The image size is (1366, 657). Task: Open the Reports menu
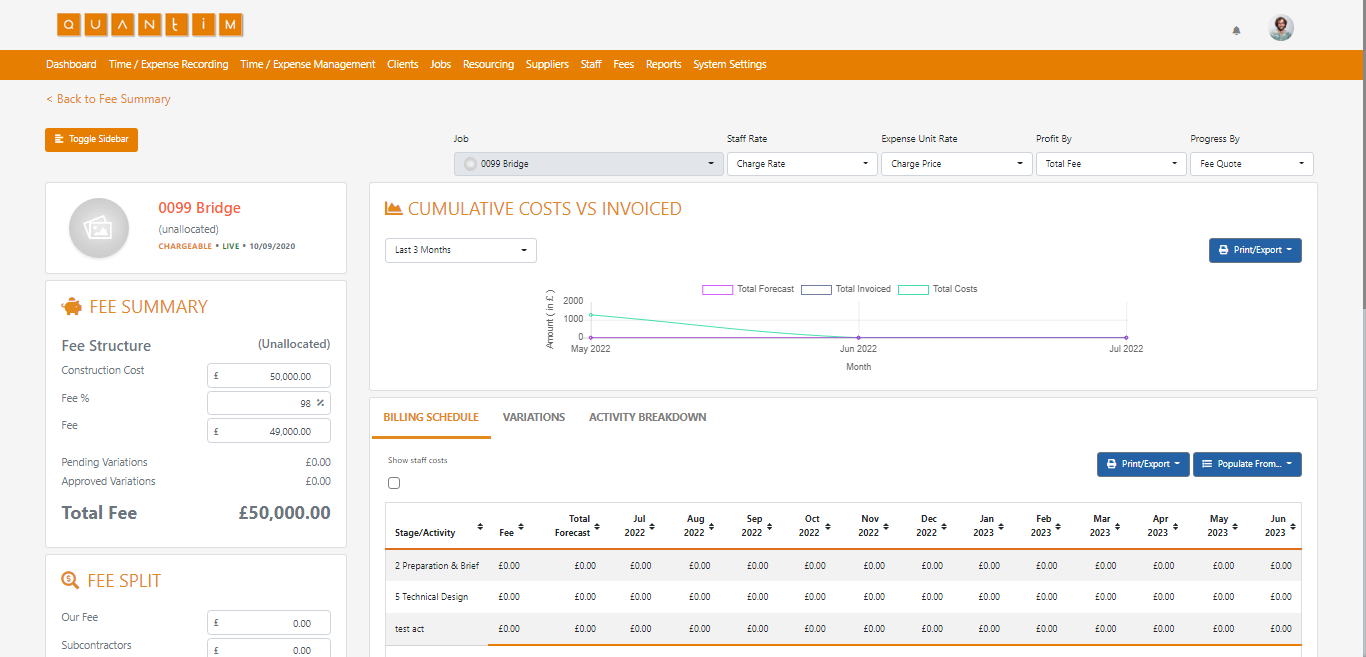click(663, 64)
